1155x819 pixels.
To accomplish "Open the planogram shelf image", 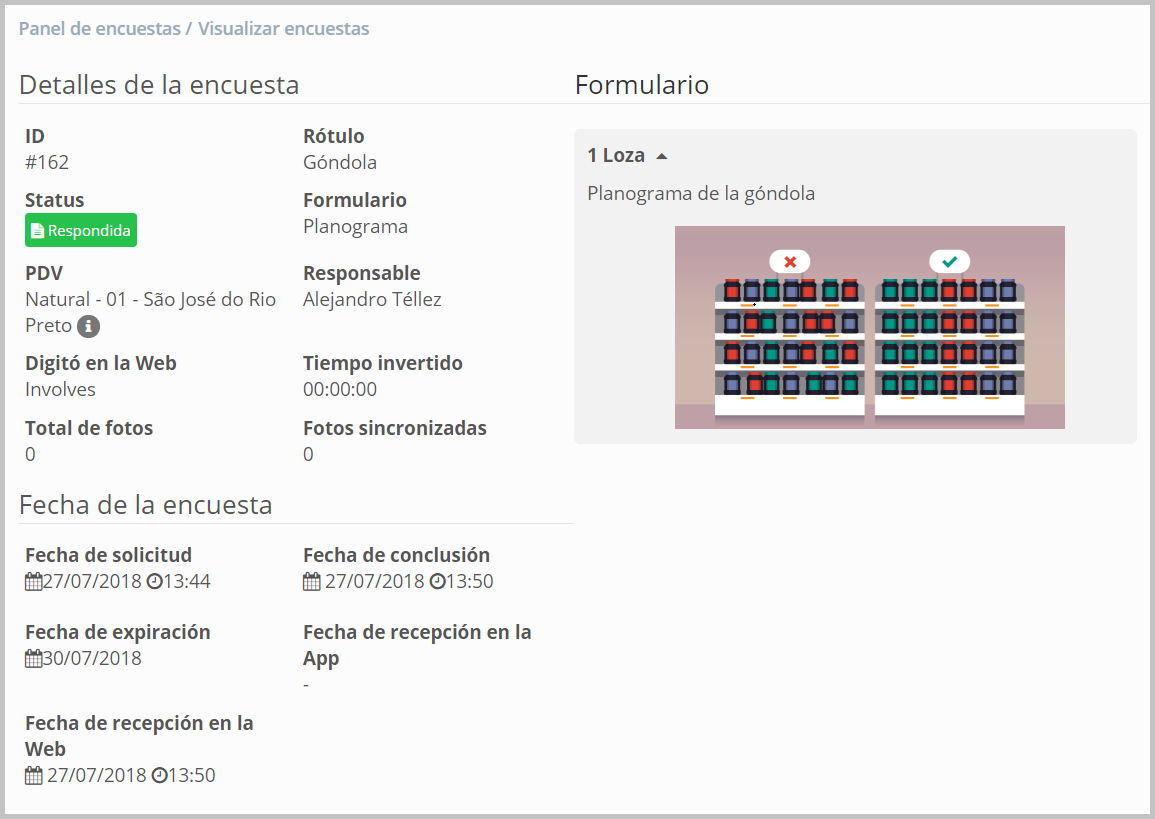I will pos(869,328).
